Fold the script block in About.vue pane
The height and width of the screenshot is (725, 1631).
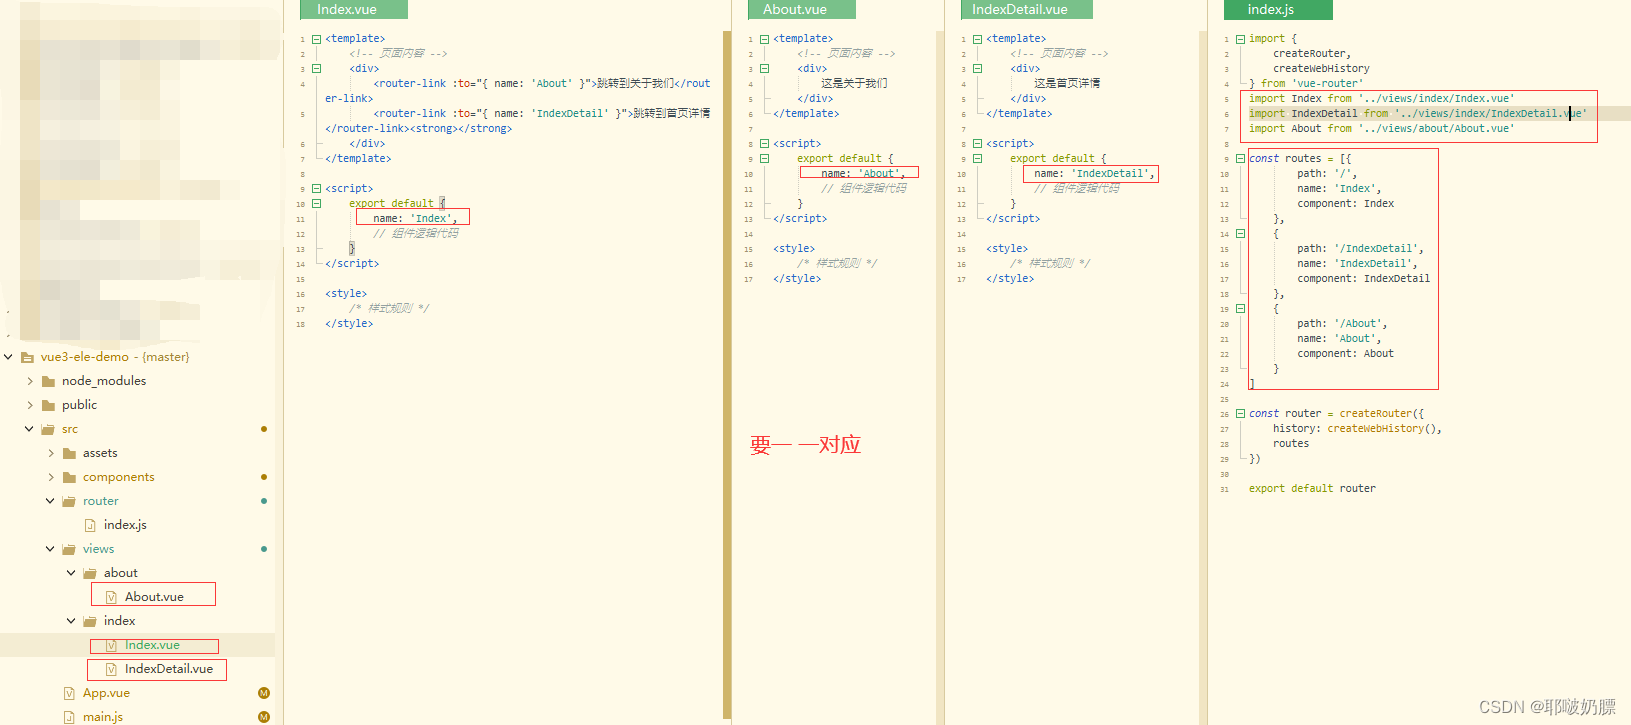[764, 143]
